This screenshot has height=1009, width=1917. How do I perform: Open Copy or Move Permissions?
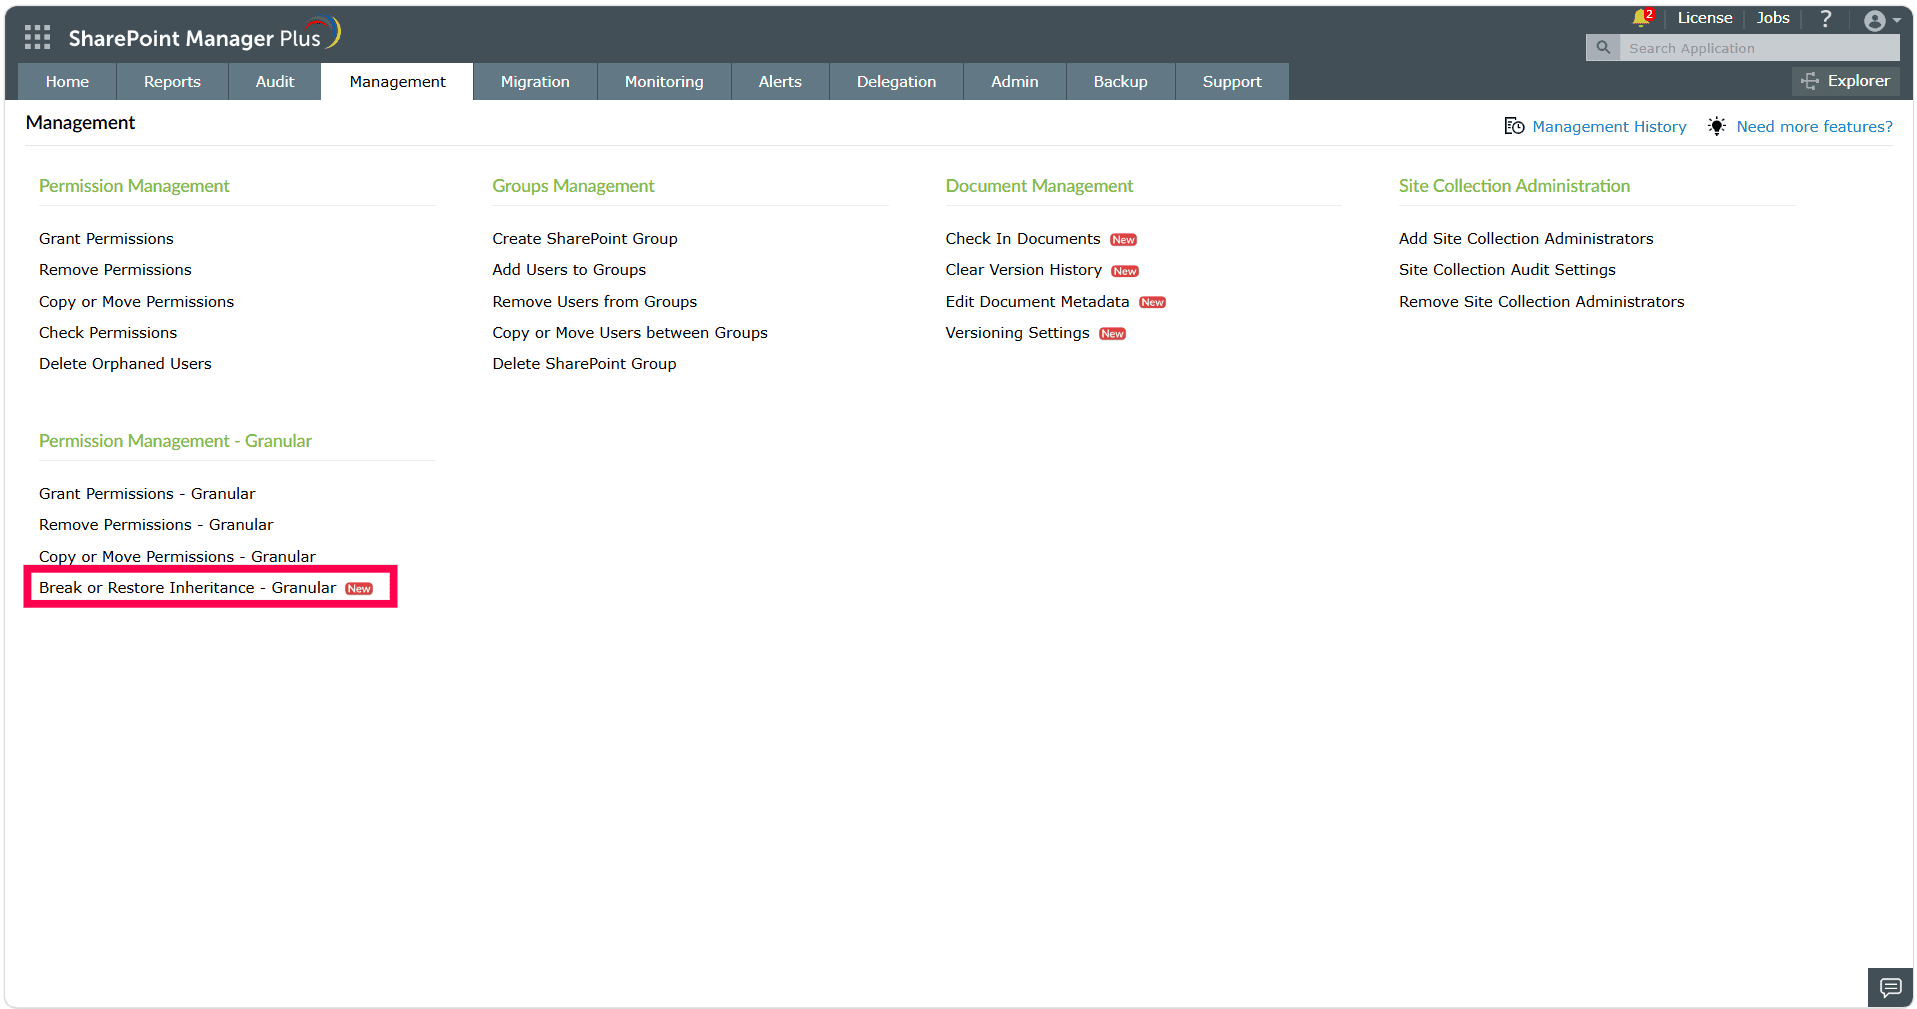[x=136, y=302]
